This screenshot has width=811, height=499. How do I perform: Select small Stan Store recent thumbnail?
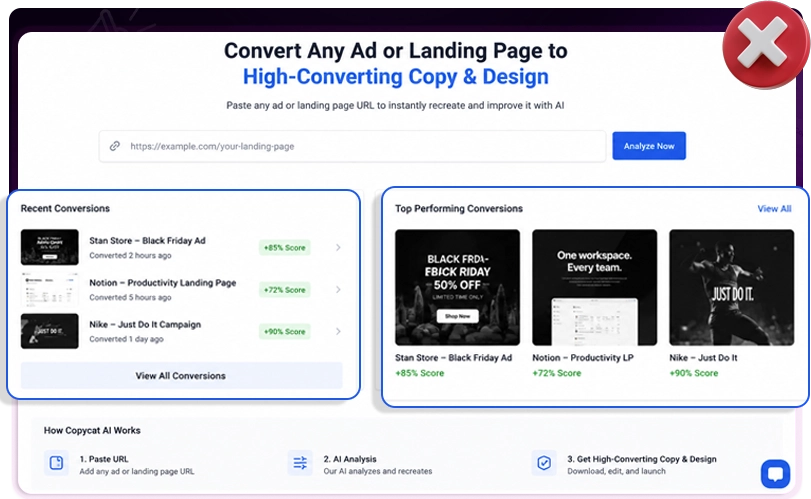[50, 247]
